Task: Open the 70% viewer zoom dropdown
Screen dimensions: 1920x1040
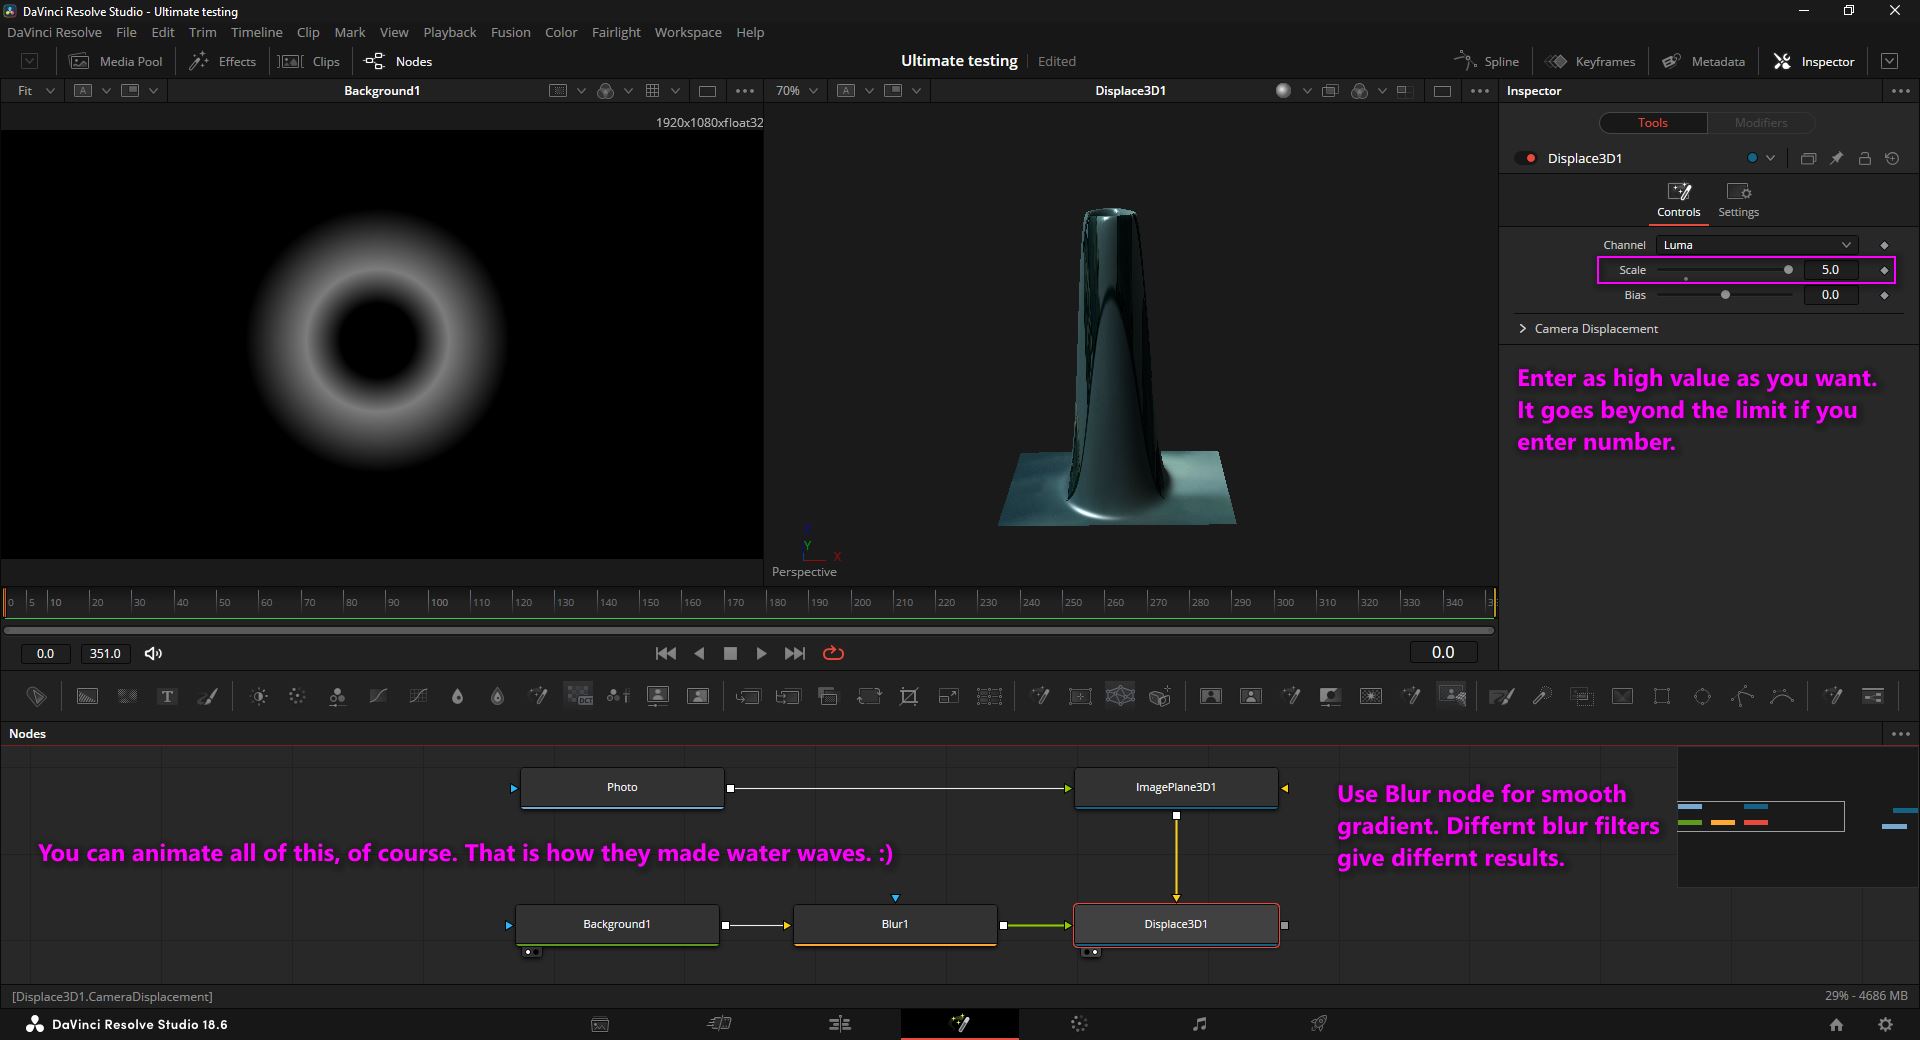Action: coord(797,90)
